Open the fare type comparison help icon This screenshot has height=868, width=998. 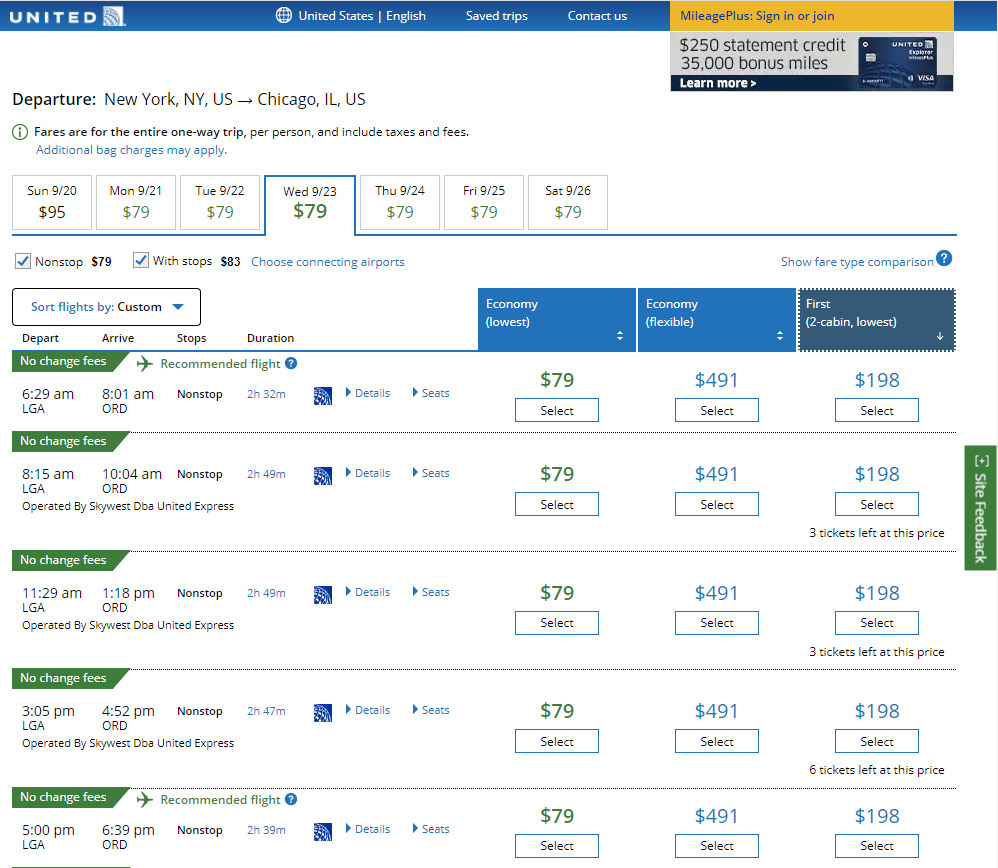point(945,258)
